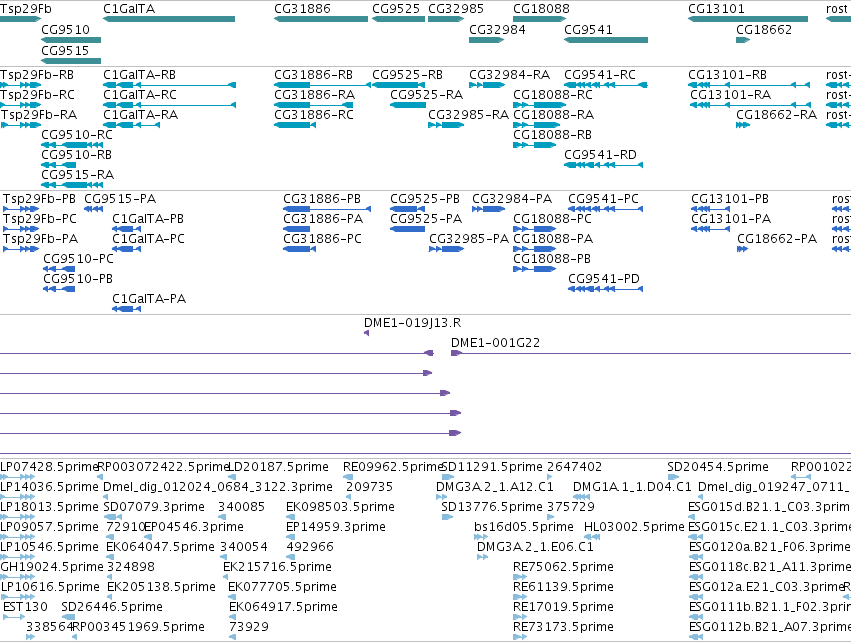Screen dimensions: 851x642
Task: Click the DME1-019J13.R clone label
Action: pyautogui.click(x=412, y=322)
